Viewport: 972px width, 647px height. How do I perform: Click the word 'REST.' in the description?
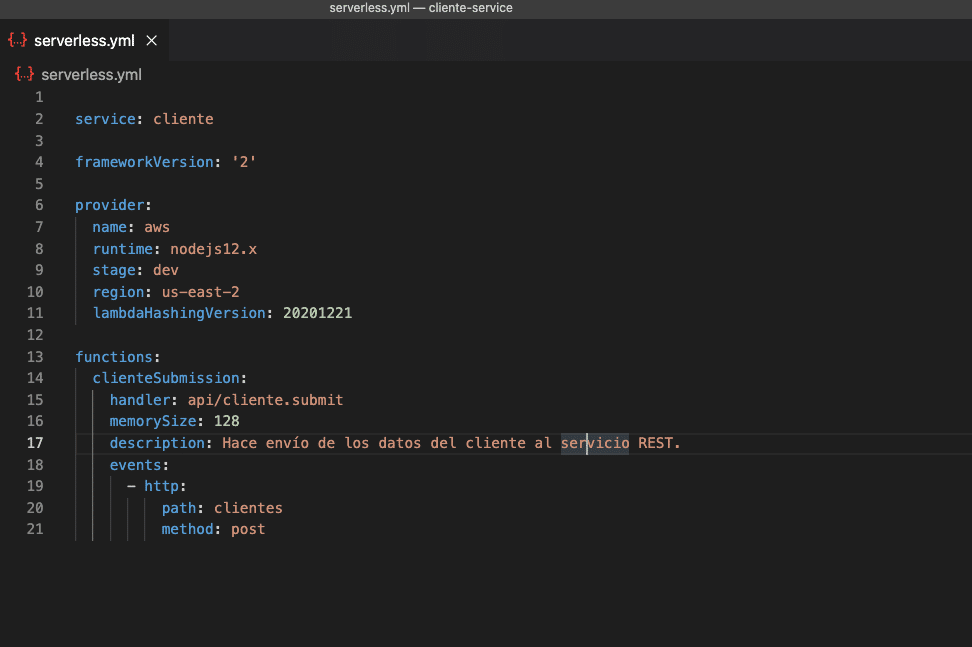point(659,443)
